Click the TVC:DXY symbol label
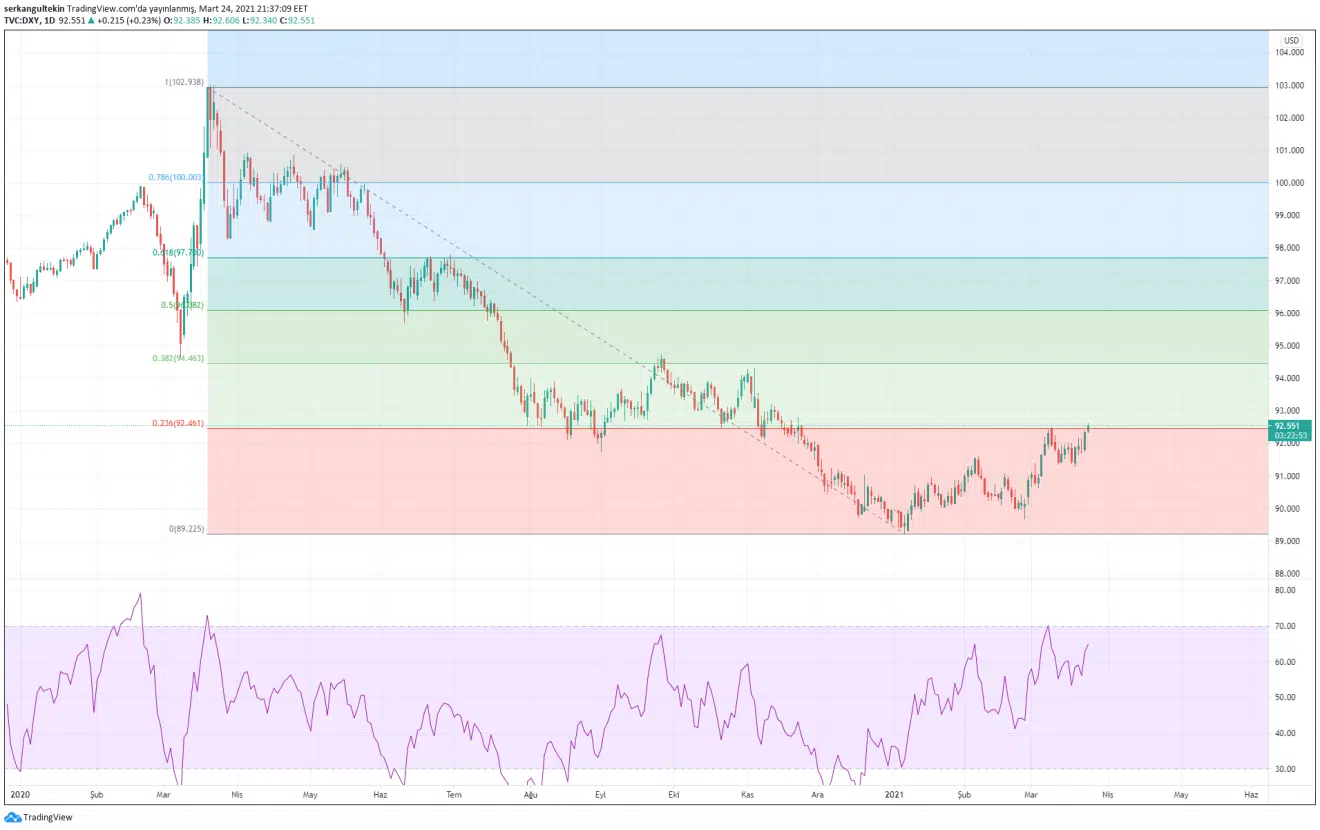Viewport: 1320px width, 830px height. pos(24,19)
